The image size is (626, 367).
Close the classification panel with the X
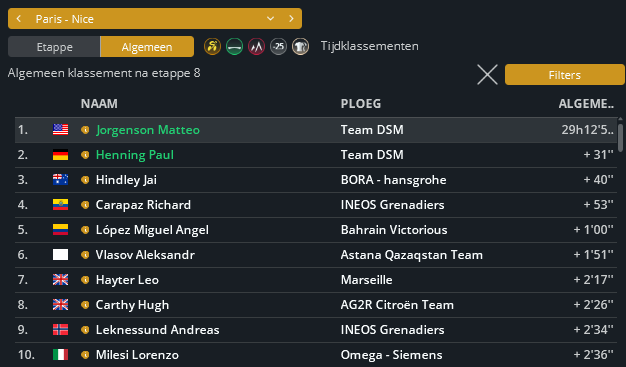pos(487,75)
